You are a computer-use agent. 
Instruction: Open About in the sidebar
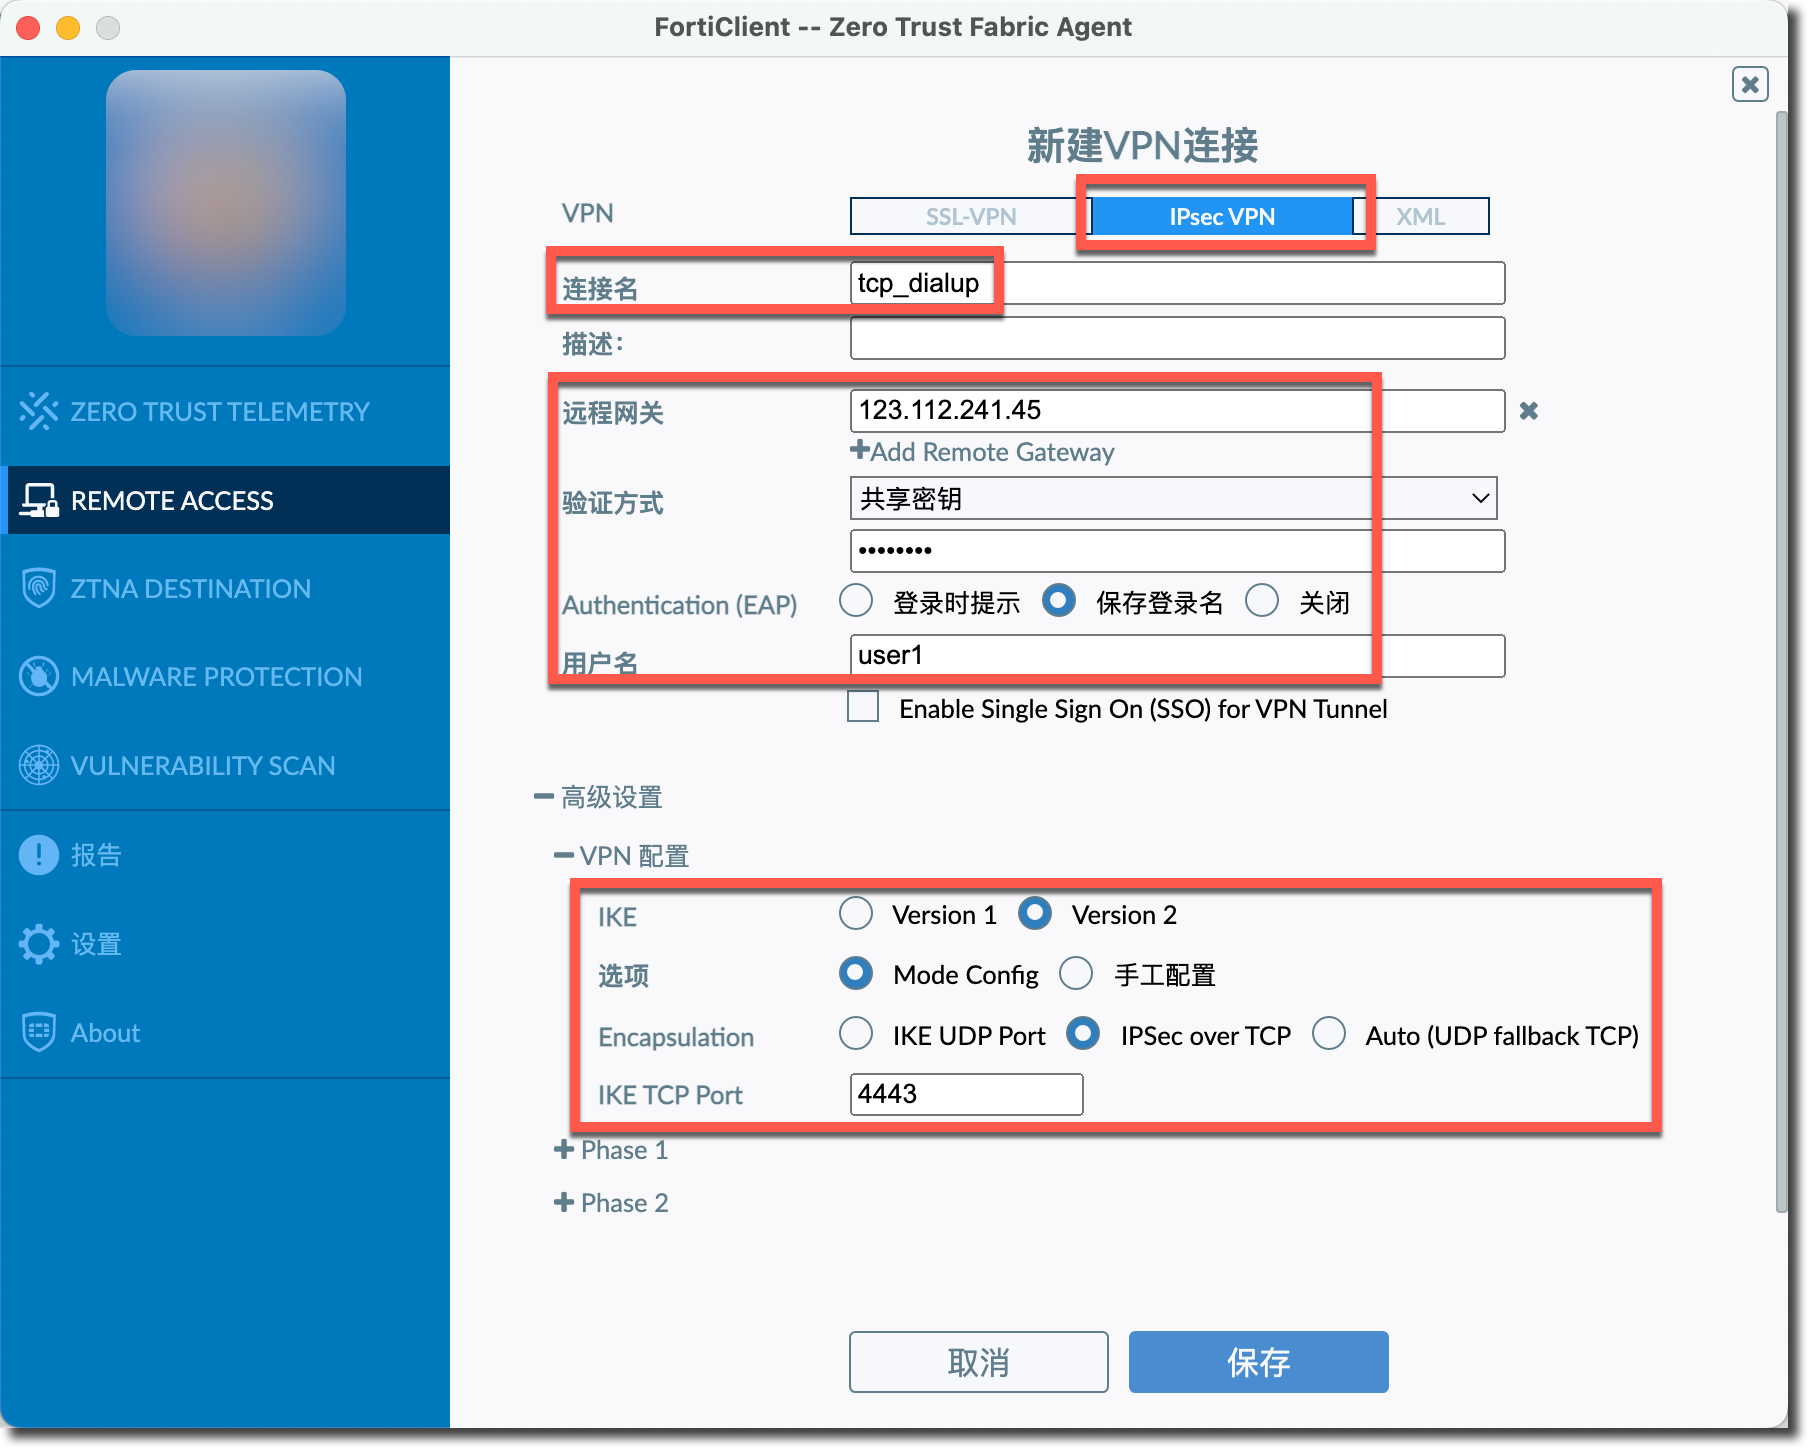[225, 1032]
